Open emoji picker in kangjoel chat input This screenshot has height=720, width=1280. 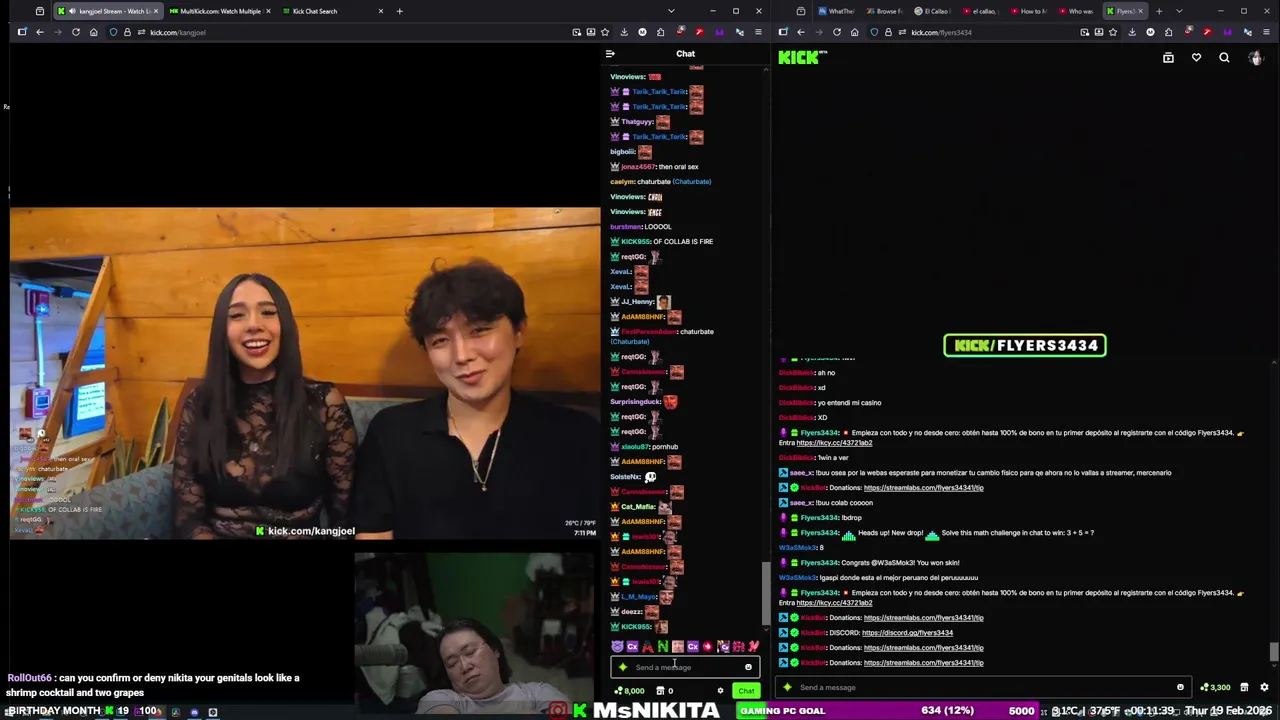tap(748, 667)
